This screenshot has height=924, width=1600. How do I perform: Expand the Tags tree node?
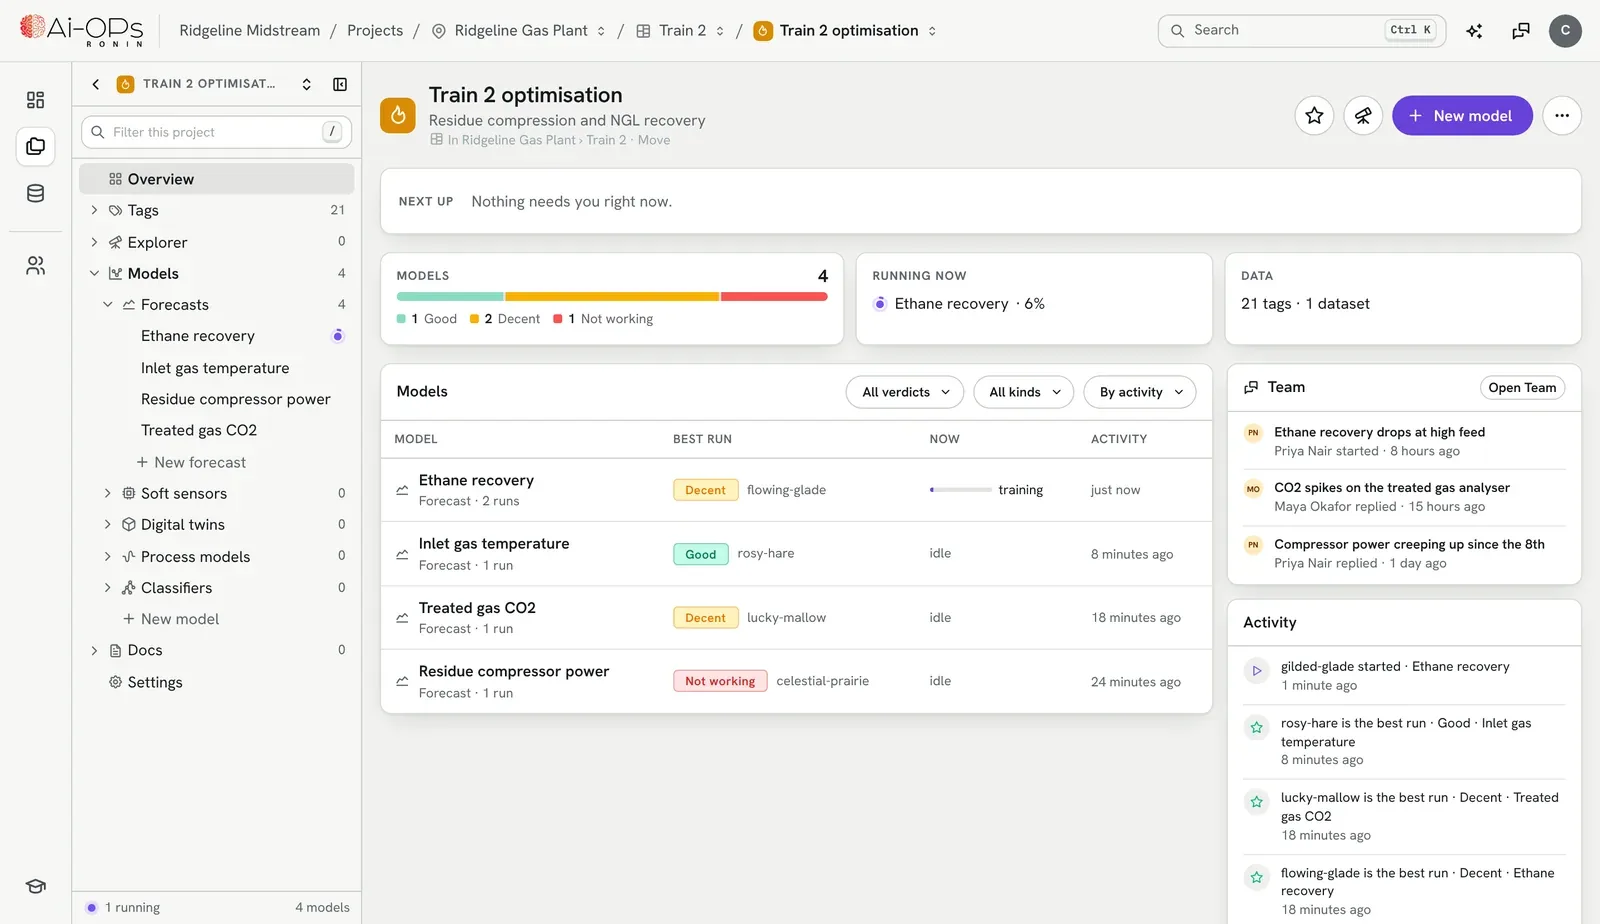click(94, 210)
